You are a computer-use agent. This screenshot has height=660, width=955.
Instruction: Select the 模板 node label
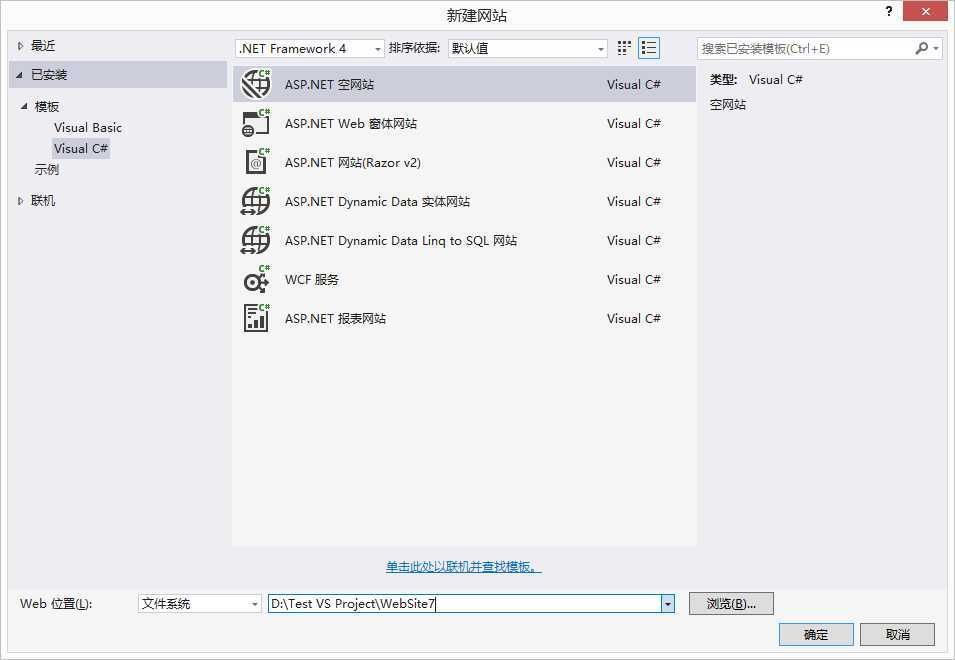coord(47,107)
